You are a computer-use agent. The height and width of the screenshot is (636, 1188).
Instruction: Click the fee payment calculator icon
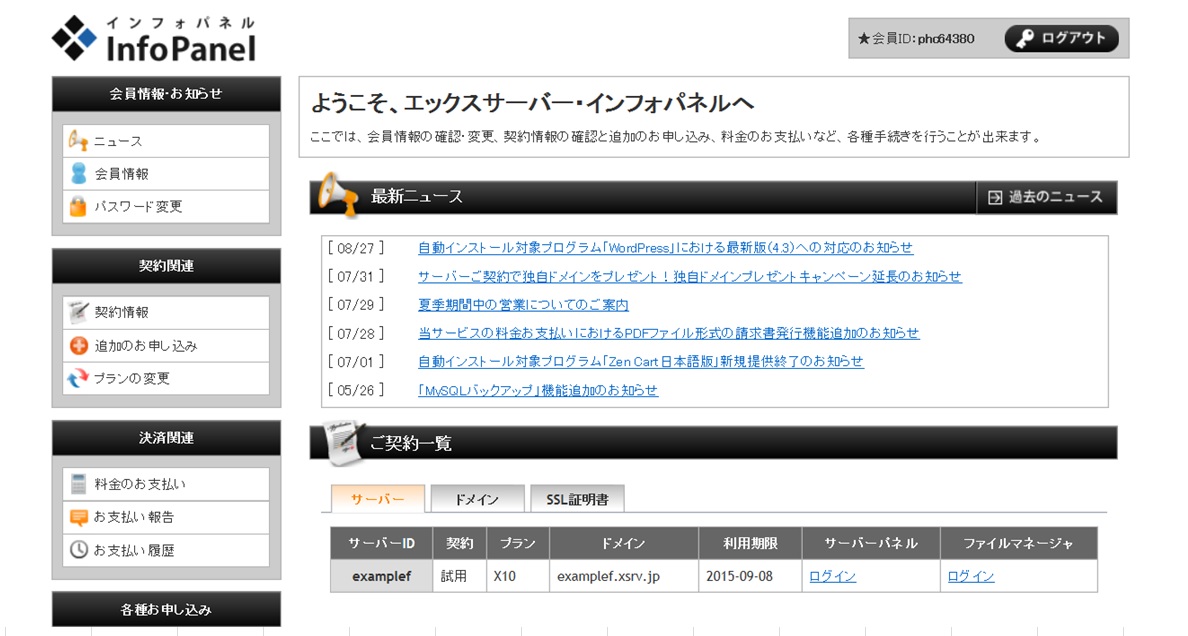tap(78, 484)
